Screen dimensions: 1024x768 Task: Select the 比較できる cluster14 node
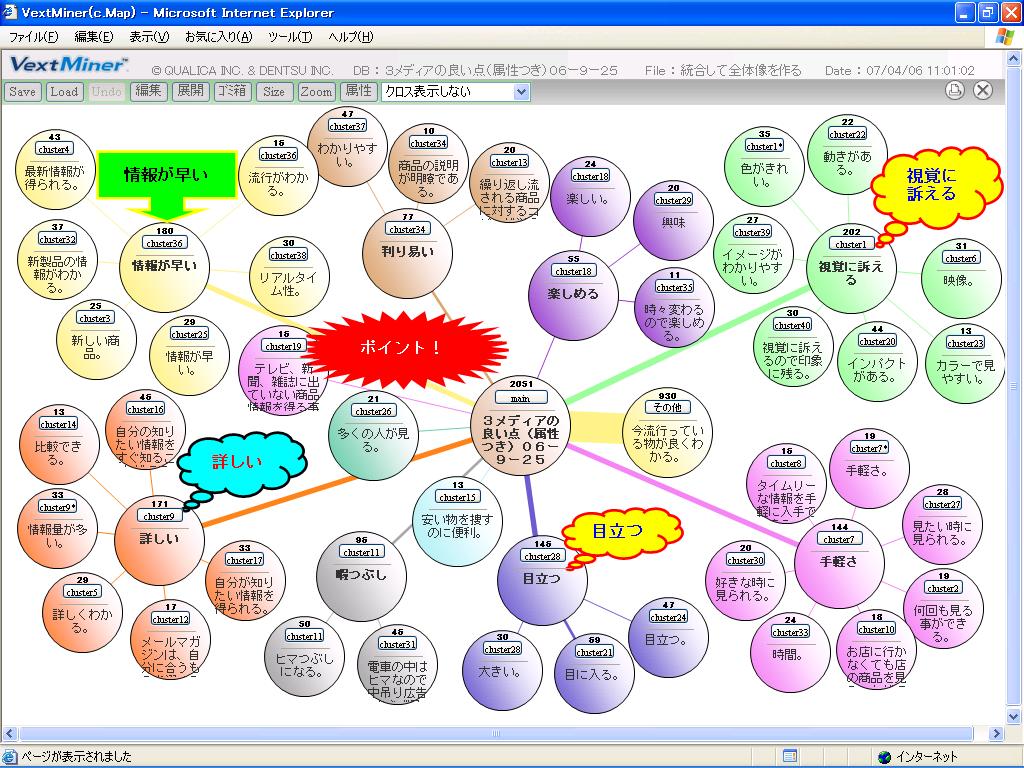59,445
